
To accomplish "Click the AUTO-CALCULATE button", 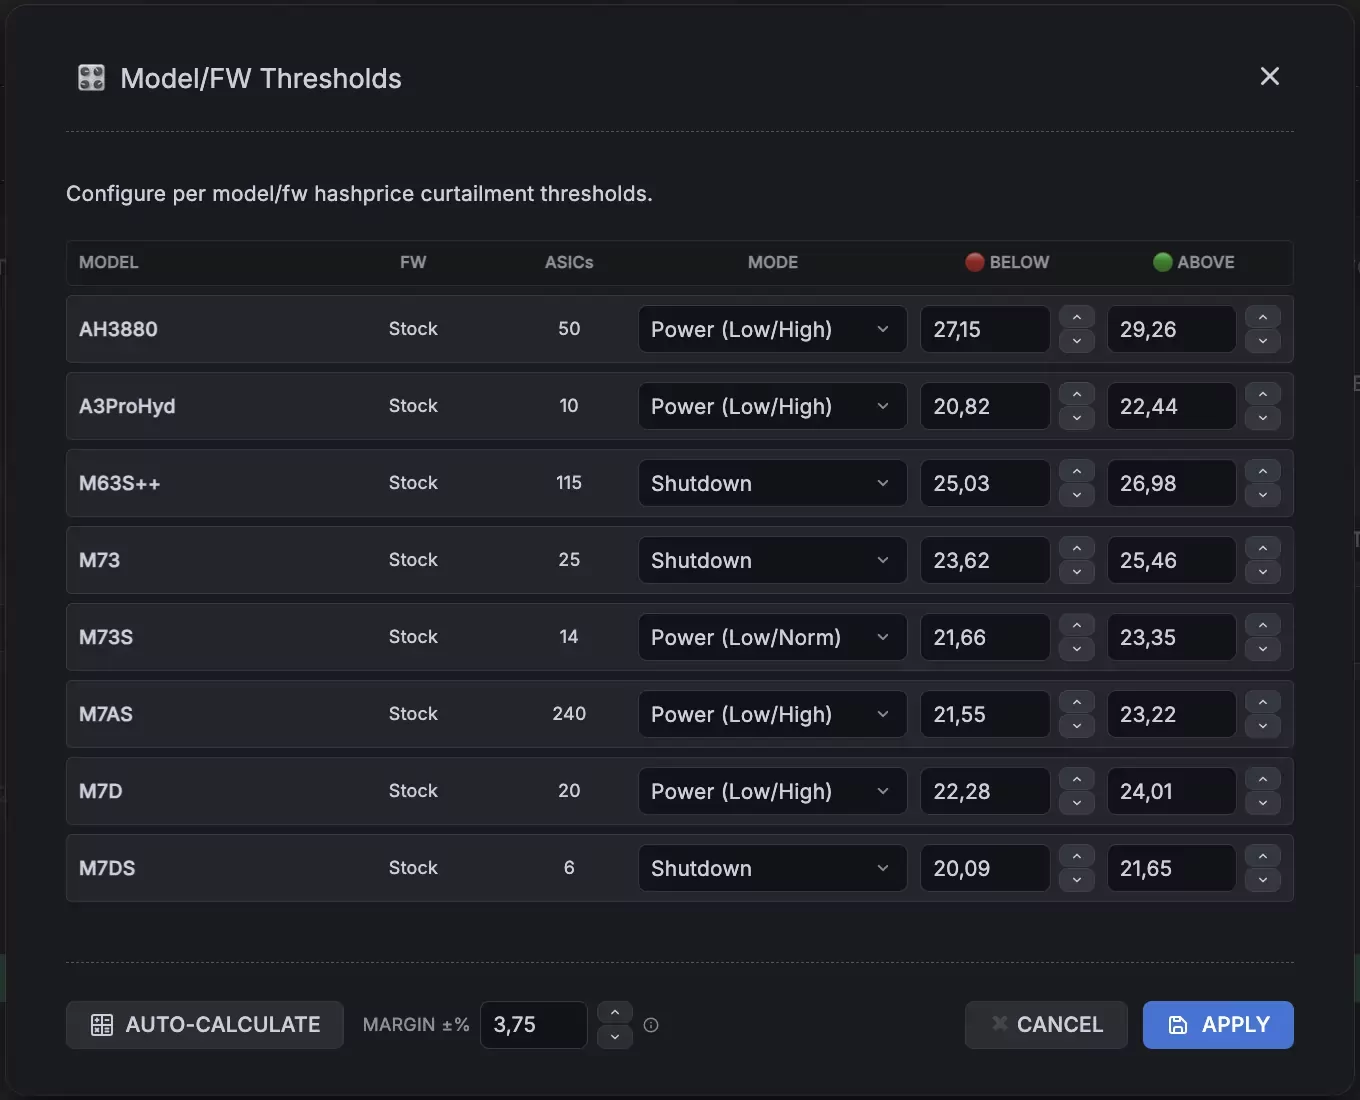I will [x=205, y=1025].
